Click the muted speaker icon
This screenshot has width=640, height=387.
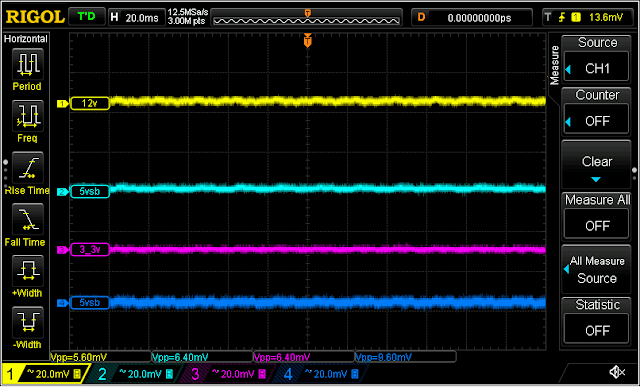coord(617,371)
